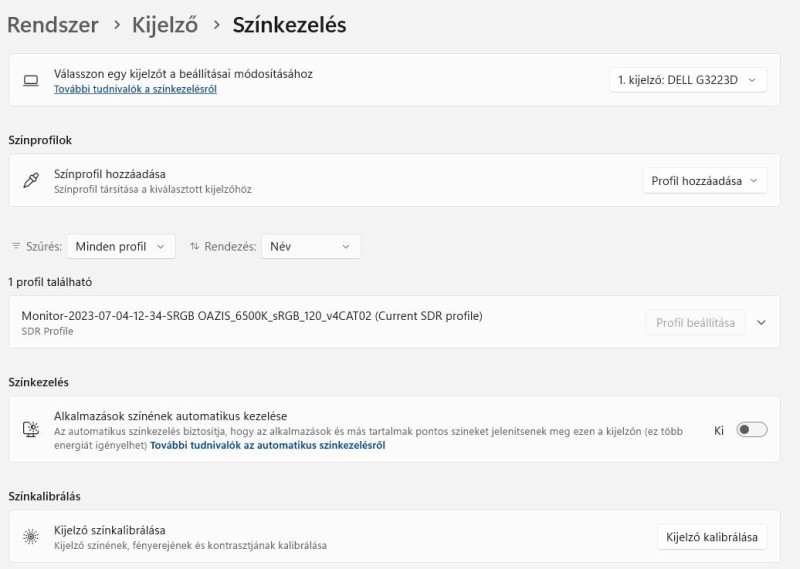Screen dimensions: 800x569
Task: Click the Profil beállítása button
Action: 695,323
